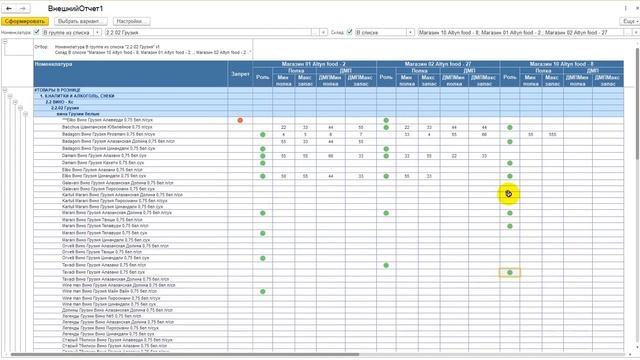Click green Роль dot, Damani Кахети, Магазин 01
Screen dimensions: 640x360
pyautogui.click(x=263, y=163)
